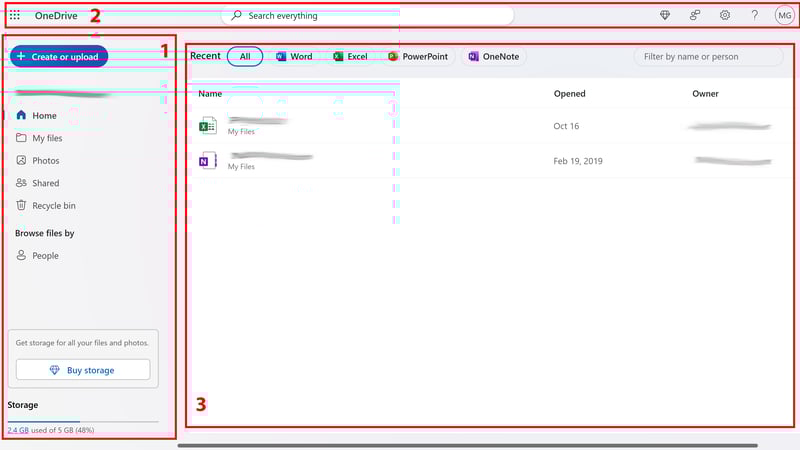
Task: Browse files by People
Action: (x=45, y=255)
